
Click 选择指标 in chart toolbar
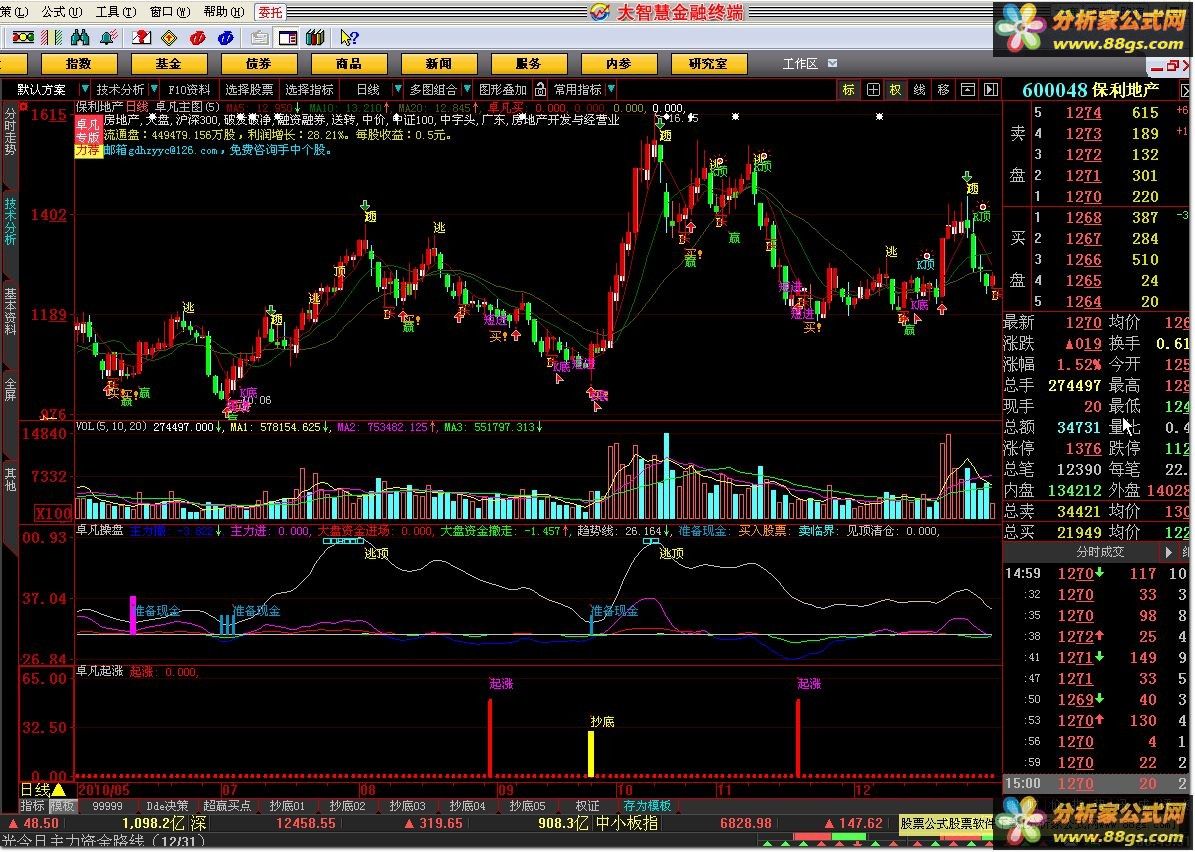309,89
